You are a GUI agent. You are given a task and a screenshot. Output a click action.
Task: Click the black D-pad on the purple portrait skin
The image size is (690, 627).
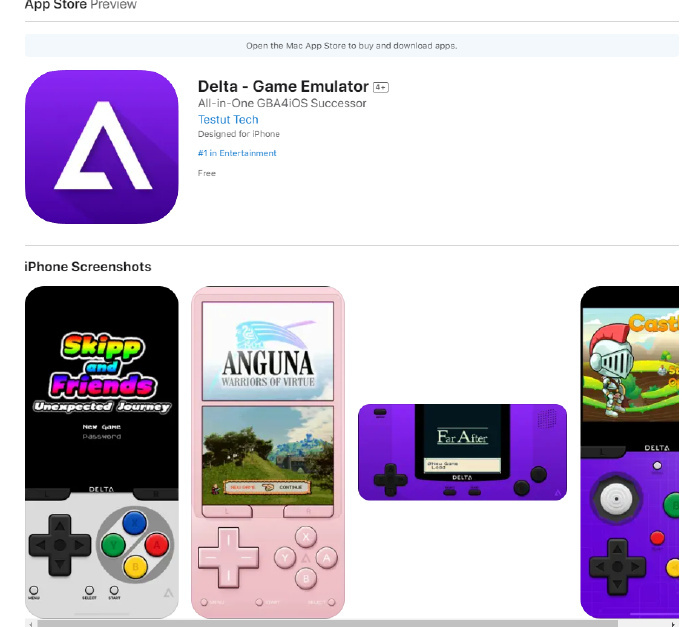click(617, 567)
